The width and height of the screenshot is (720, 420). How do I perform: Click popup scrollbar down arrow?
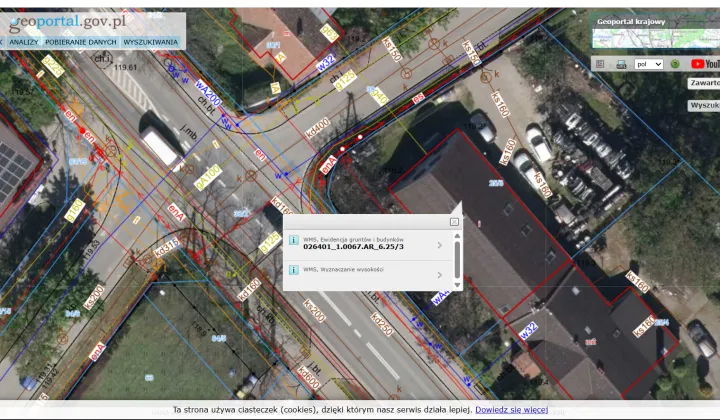tap(457, 285)
